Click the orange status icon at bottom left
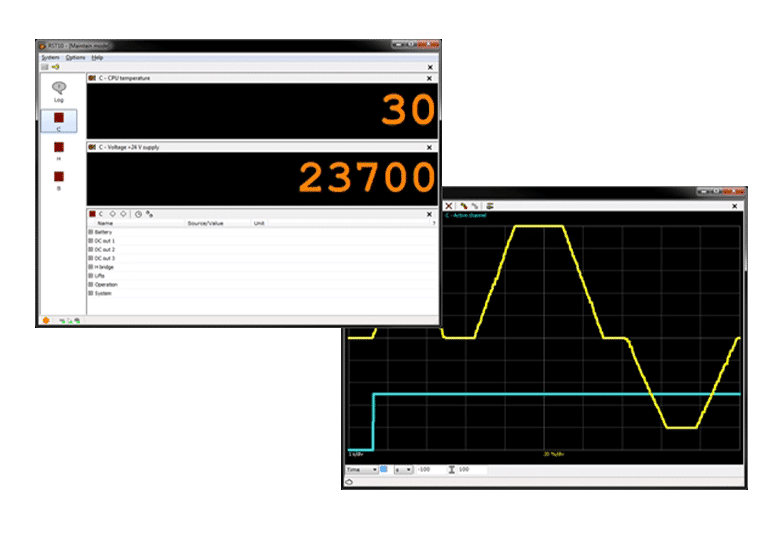The image size is (782, 535). pos(46,320)
